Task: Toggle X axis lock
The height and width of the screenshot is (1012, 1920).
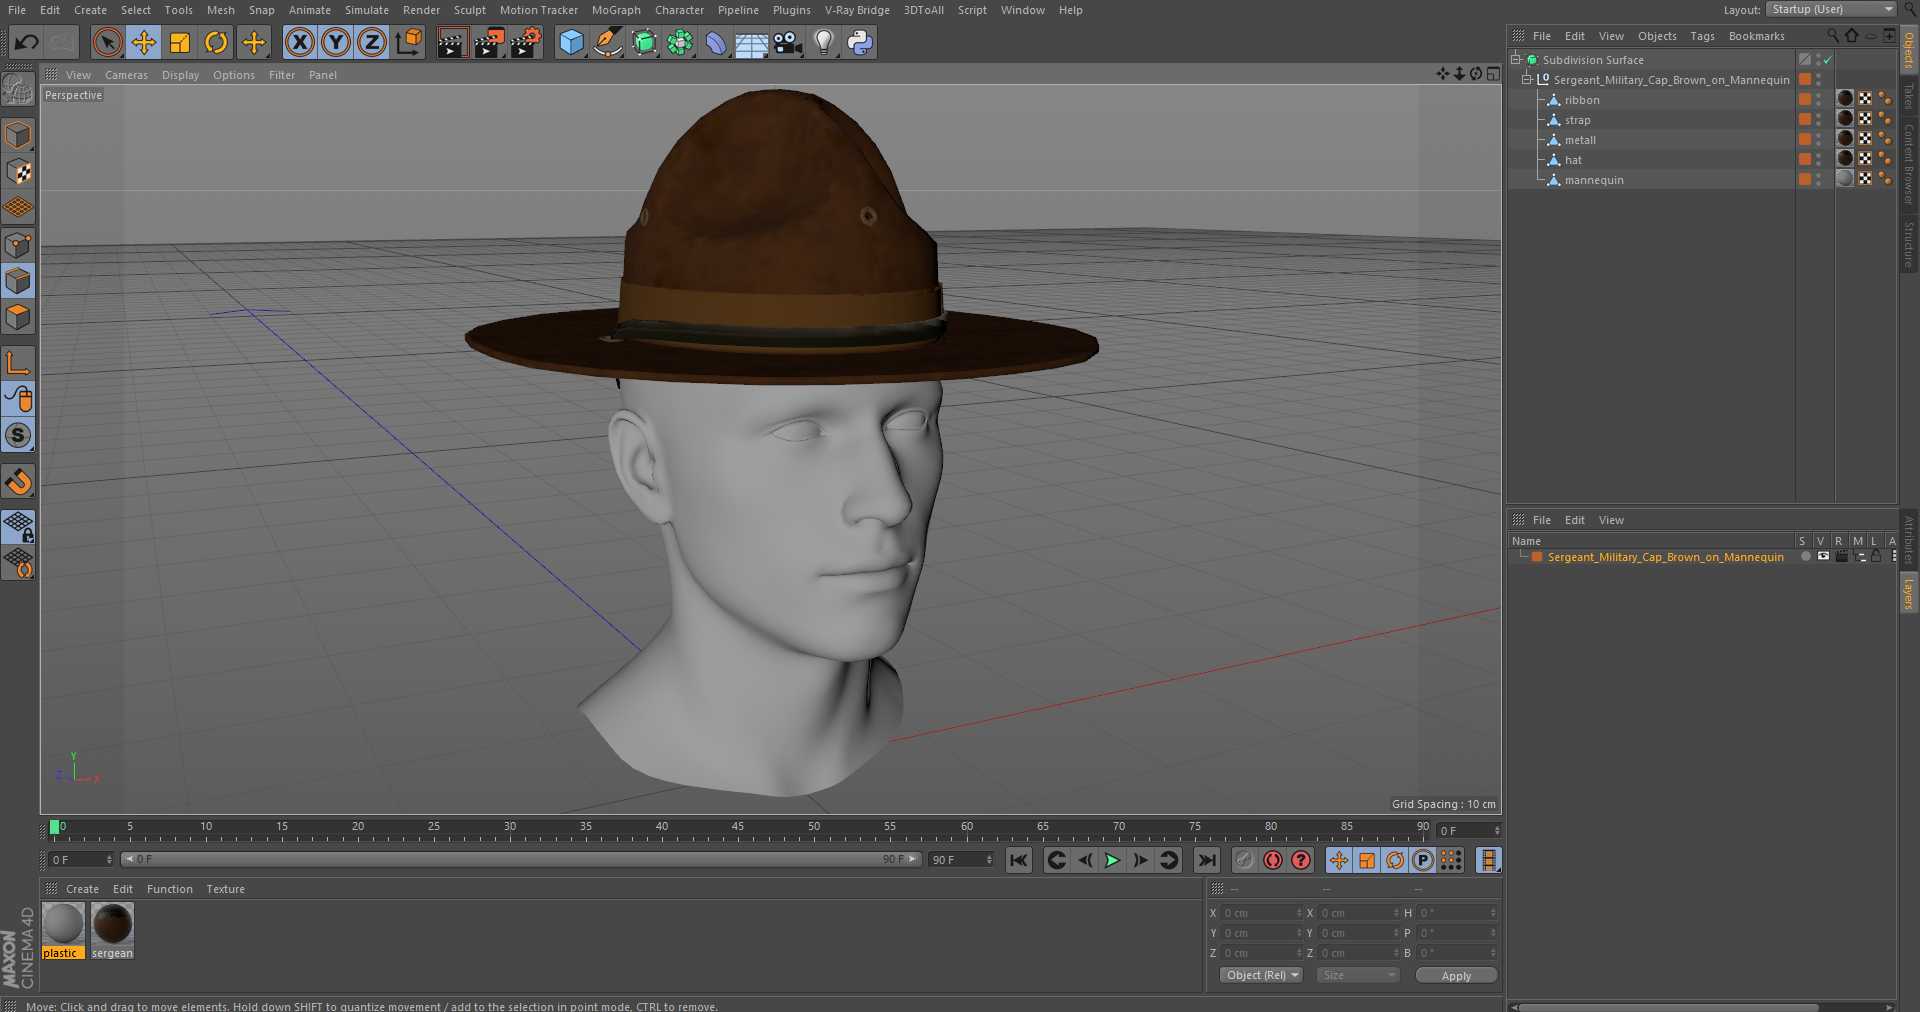Action: (x=299, y=42)
